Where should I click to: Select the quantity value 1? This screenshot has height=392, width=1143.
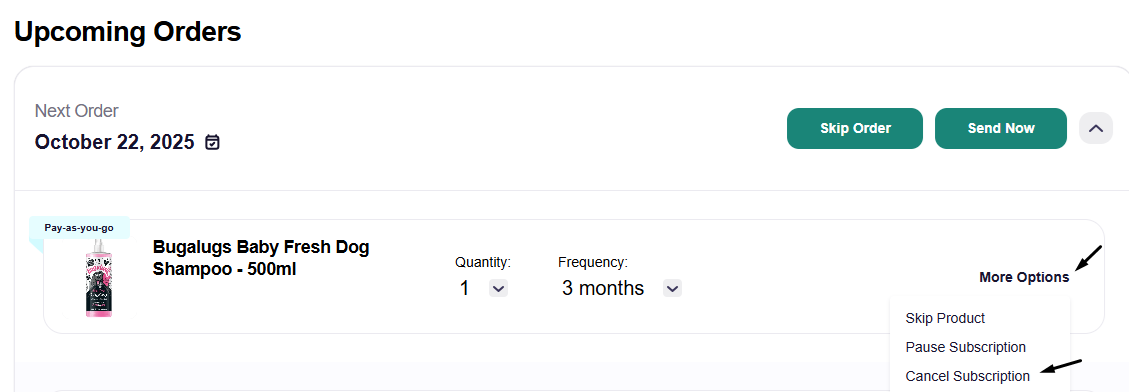464,289
